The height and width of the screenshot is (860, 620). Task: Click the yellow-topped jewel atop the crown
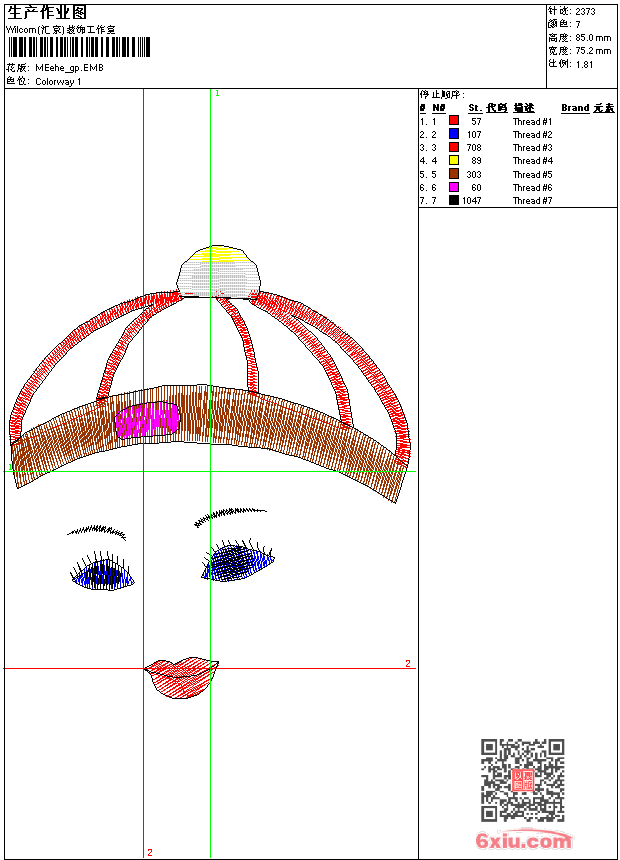coord(222,270)
